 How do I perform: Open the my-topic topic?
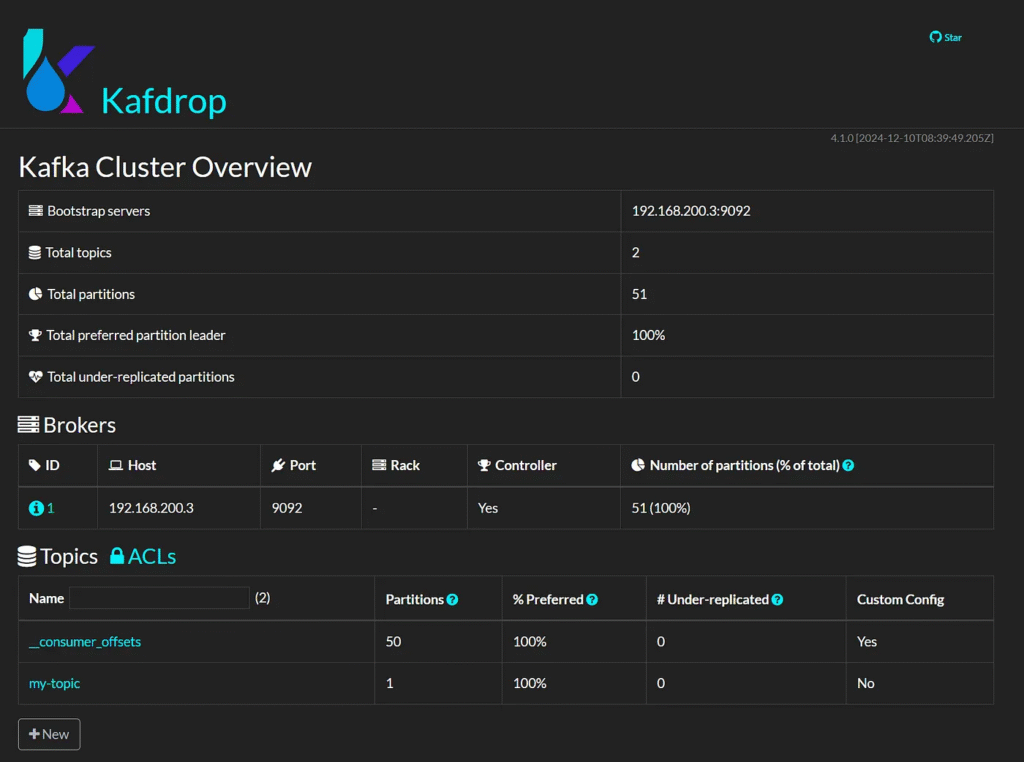[x=55, y=684]
